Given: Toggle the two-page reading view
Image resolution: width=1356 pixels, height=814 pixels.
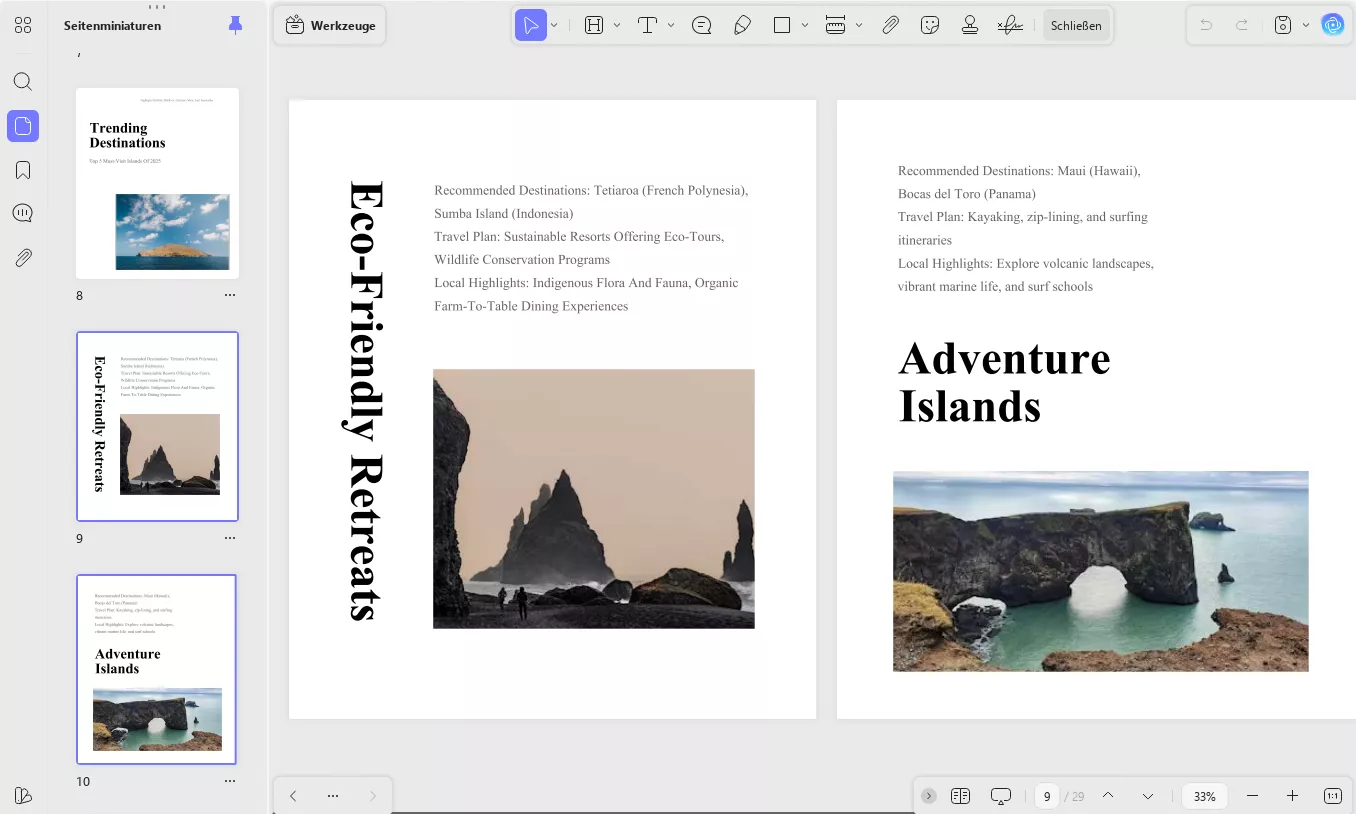Looking at the screenshot, I should click(x=960, y=796).
